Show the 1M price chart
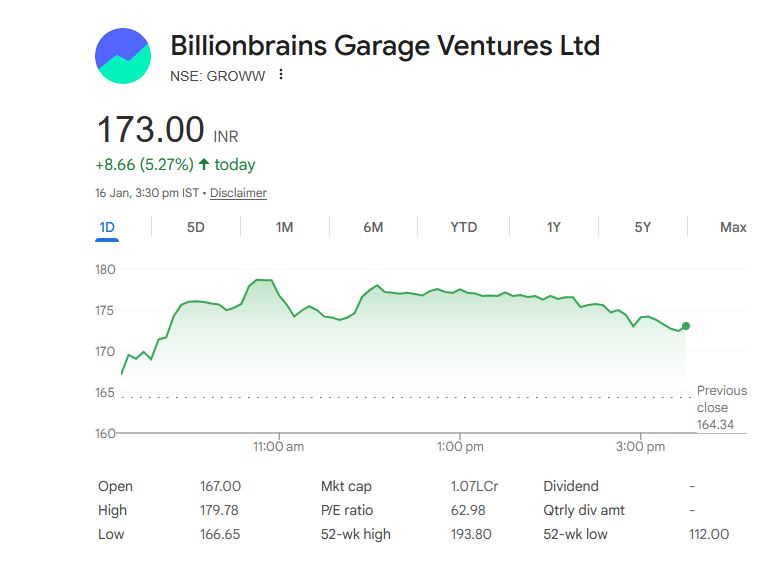Image resolution: width=765 pixels, height=580 pixels. [284, 227]
